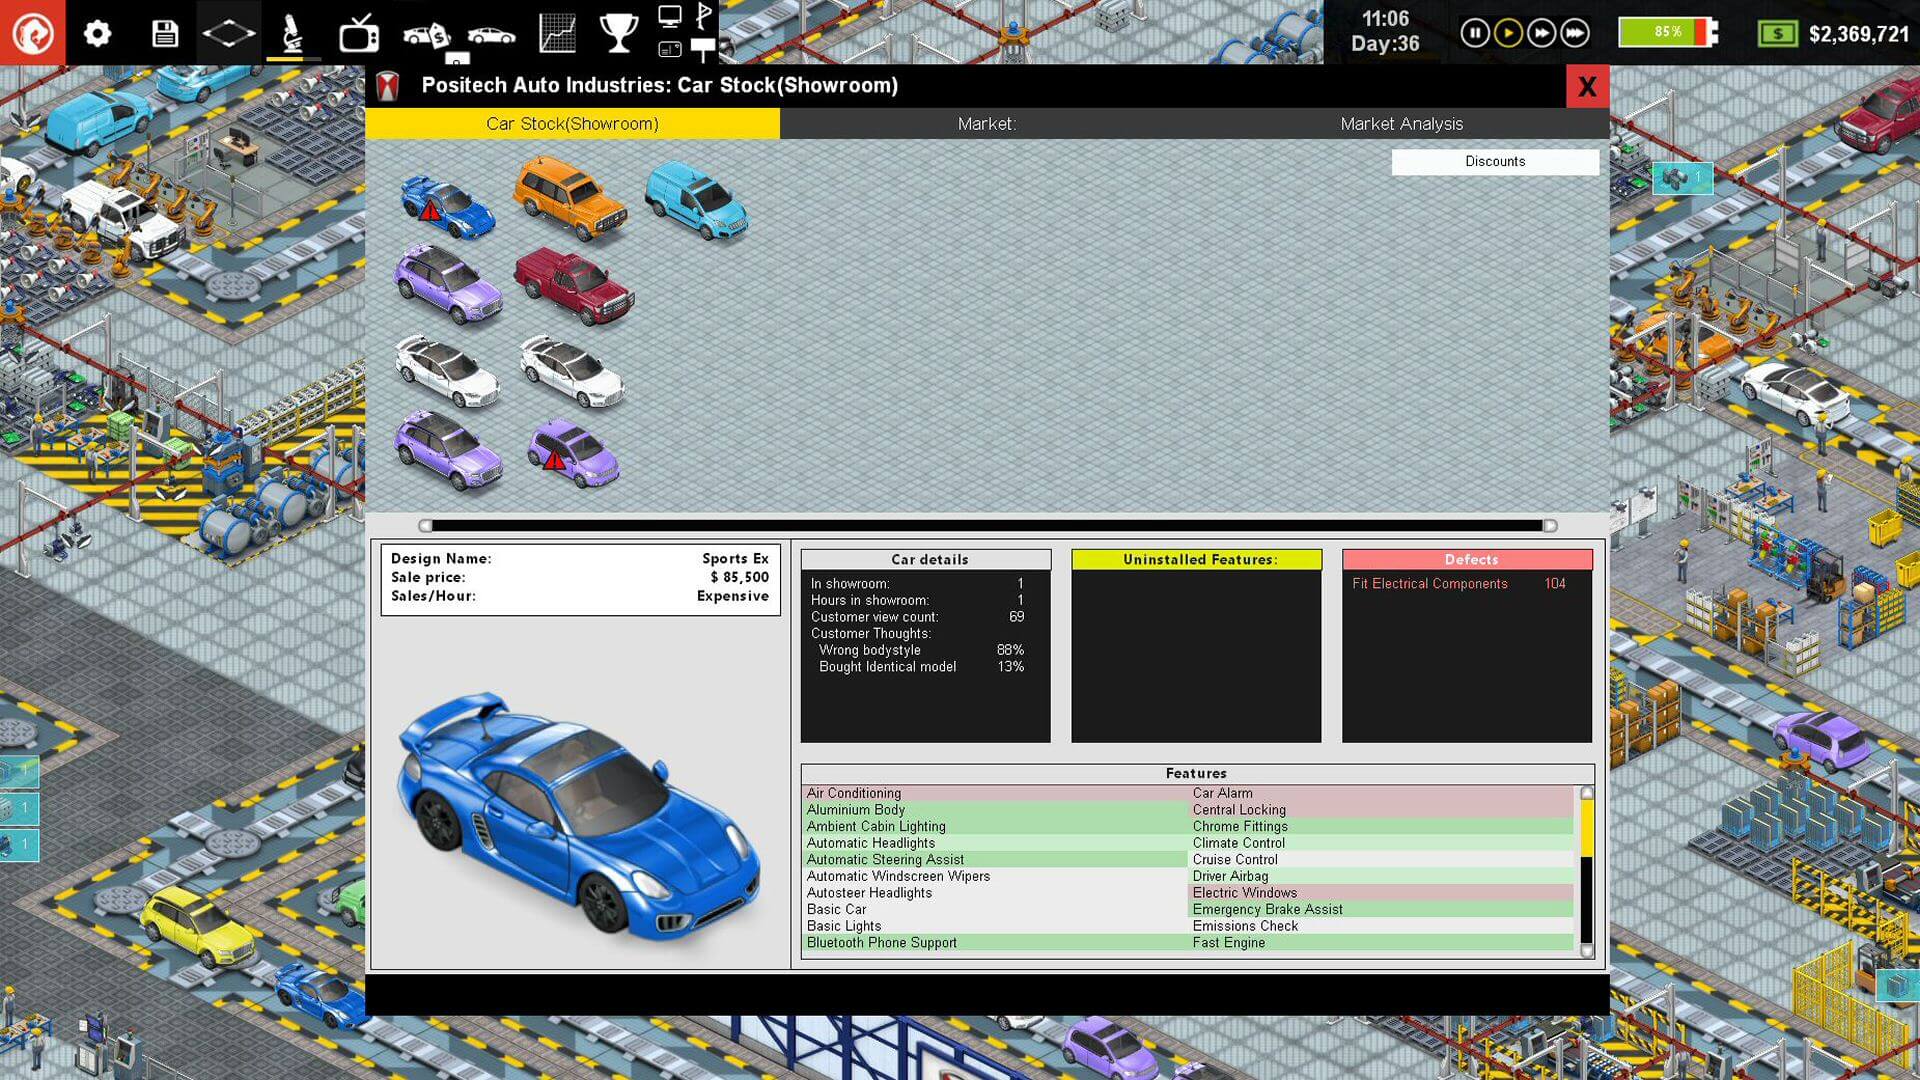Click the red Positech logo icon
The height and width of the screenshot is (1080, 1920).
[x=33, y=33]
